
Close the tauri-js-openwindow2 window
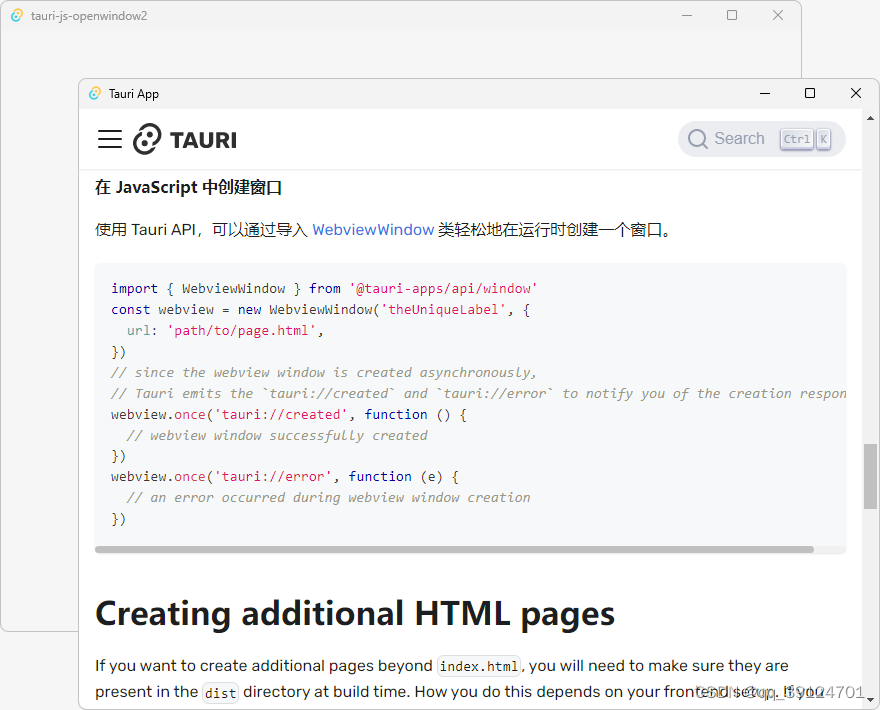778,15
